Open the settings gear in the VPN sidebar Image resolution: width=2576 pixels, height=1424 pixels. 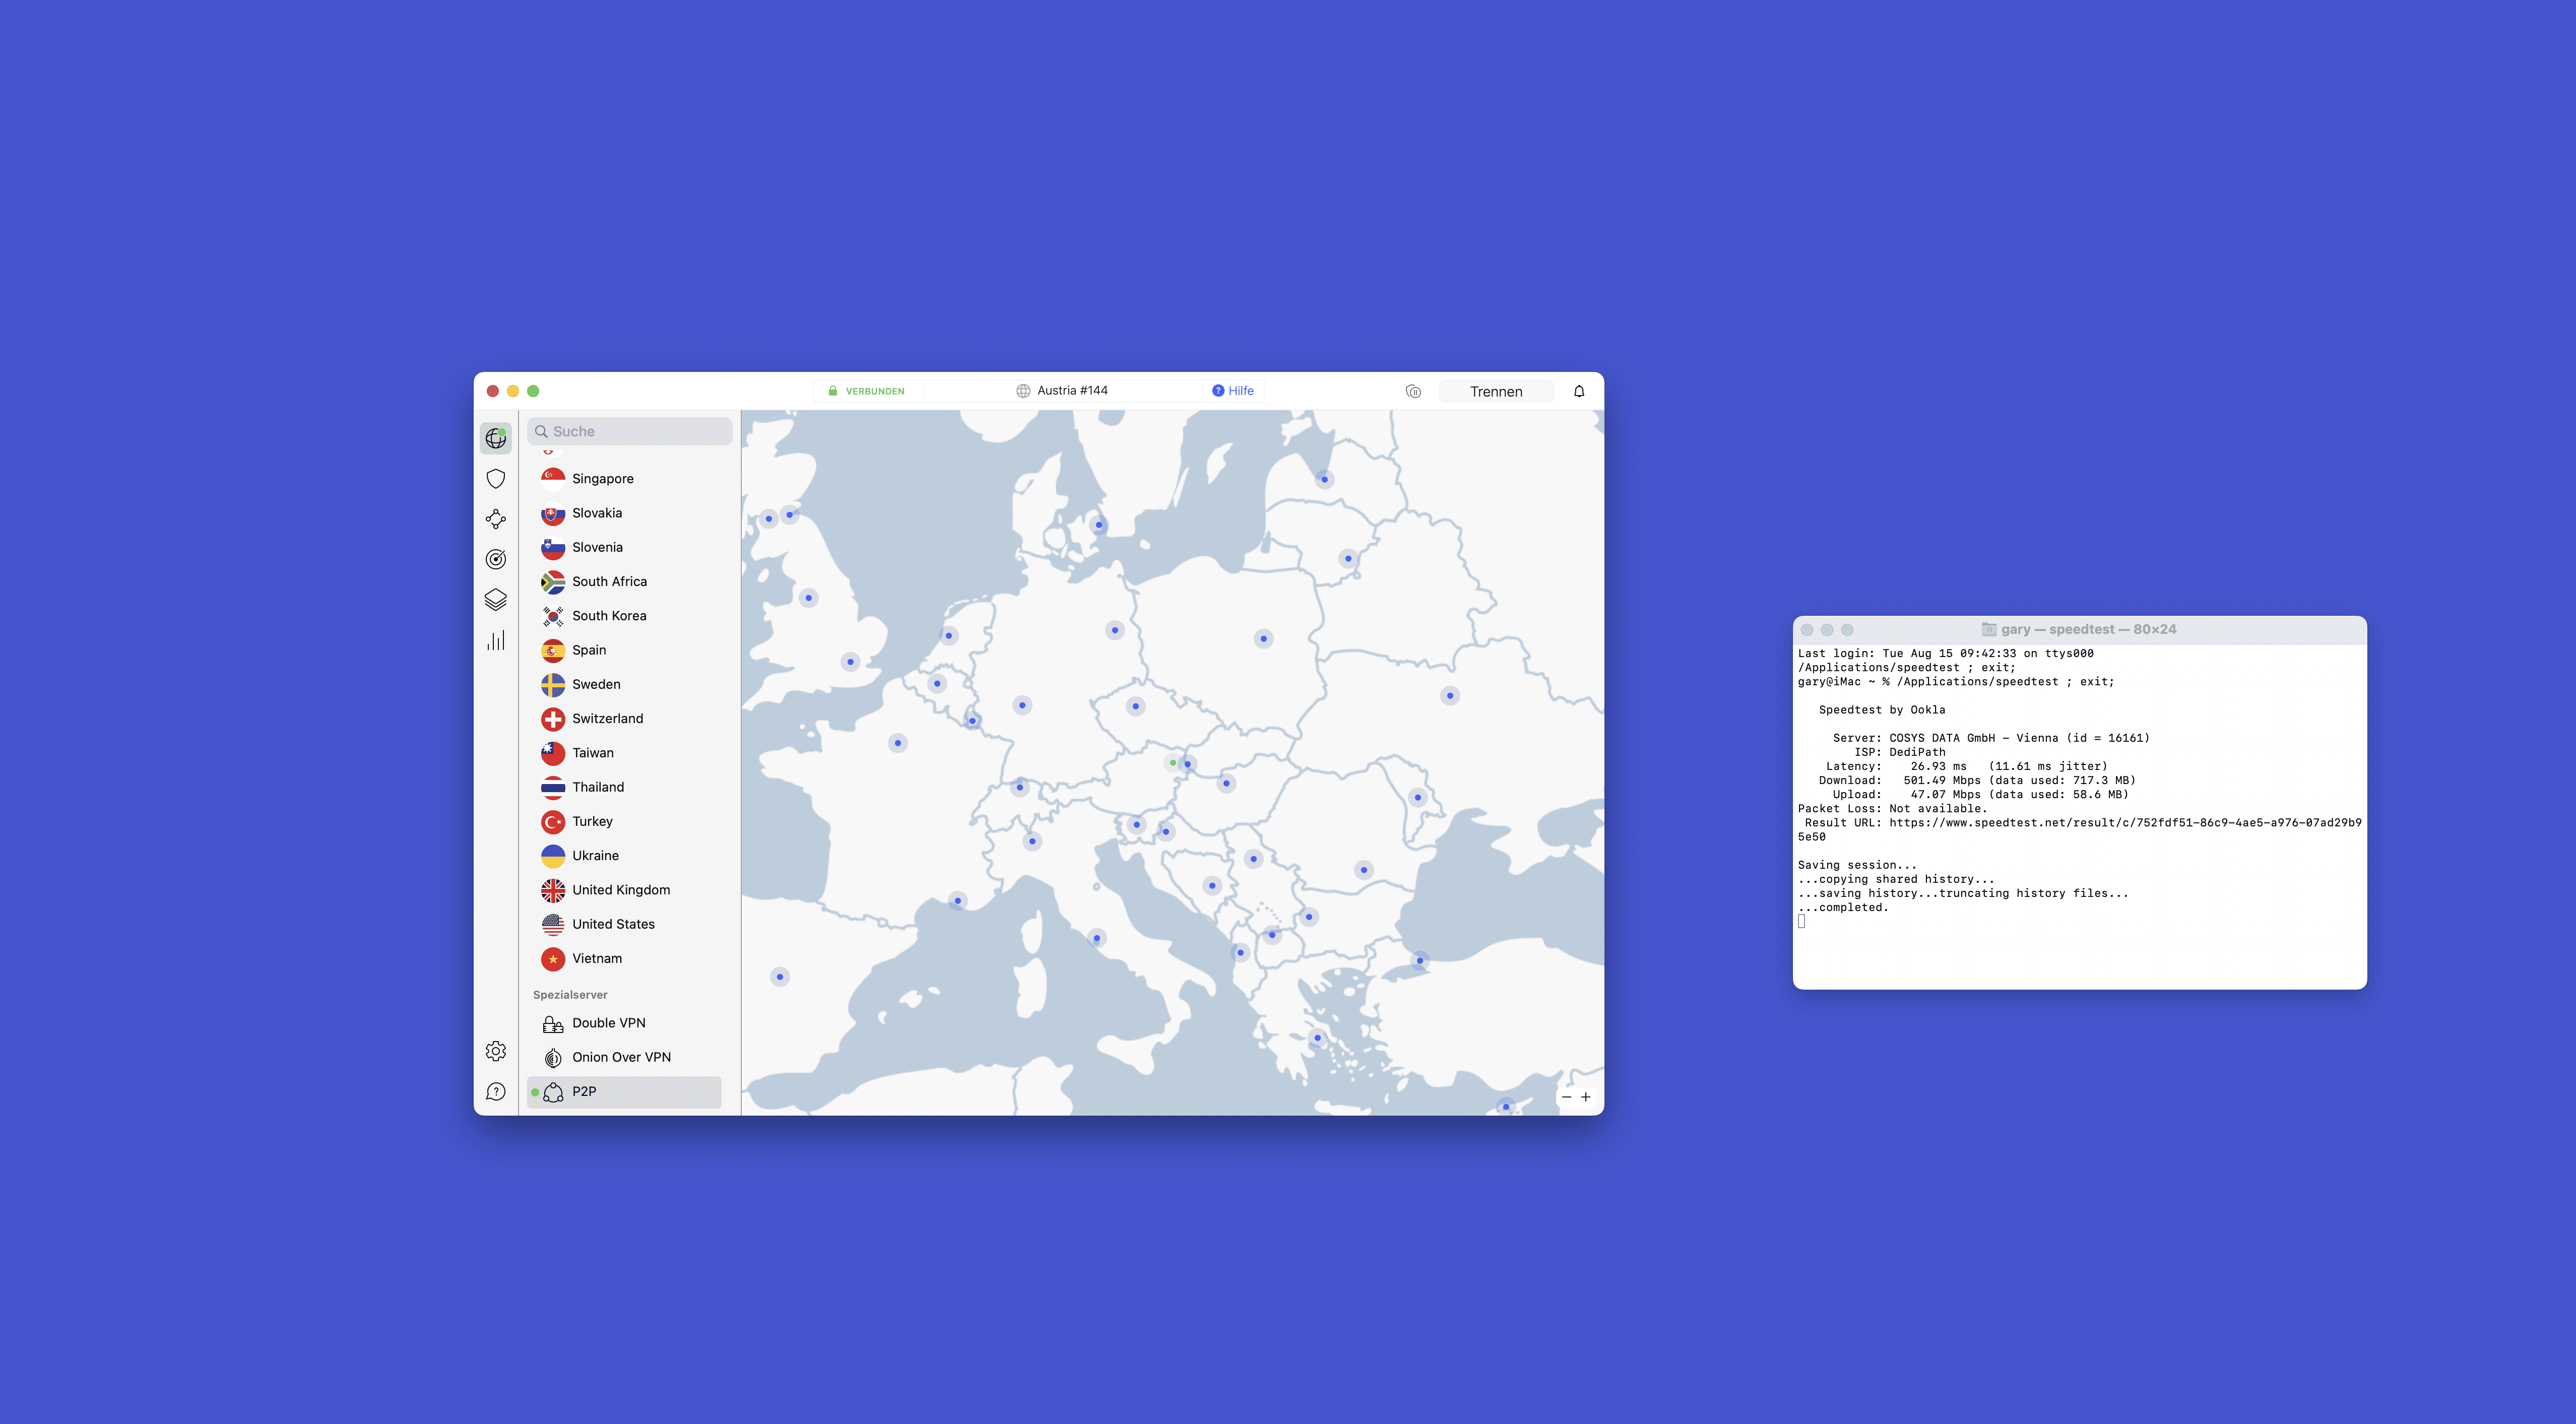pos(496,1051)
